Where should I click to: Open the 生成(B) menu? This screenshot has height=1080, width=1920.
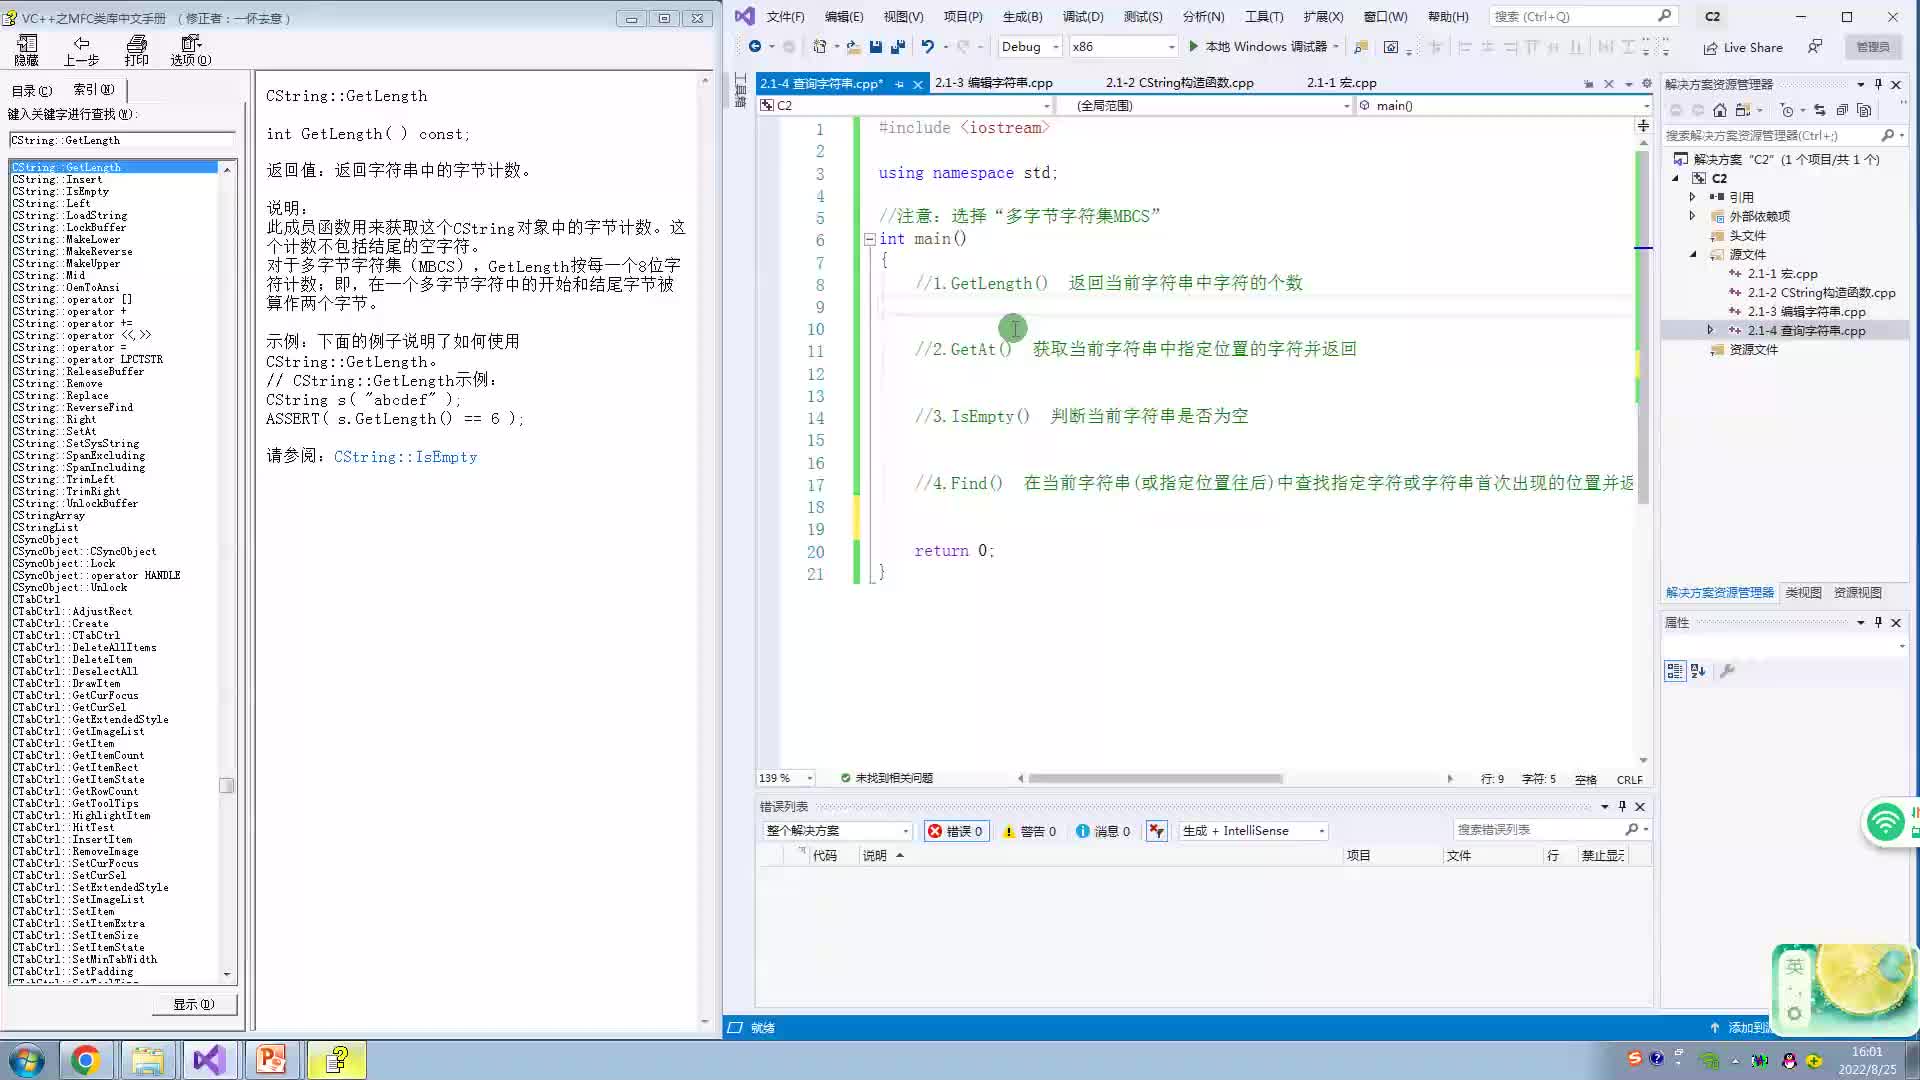click(1021, 16)
